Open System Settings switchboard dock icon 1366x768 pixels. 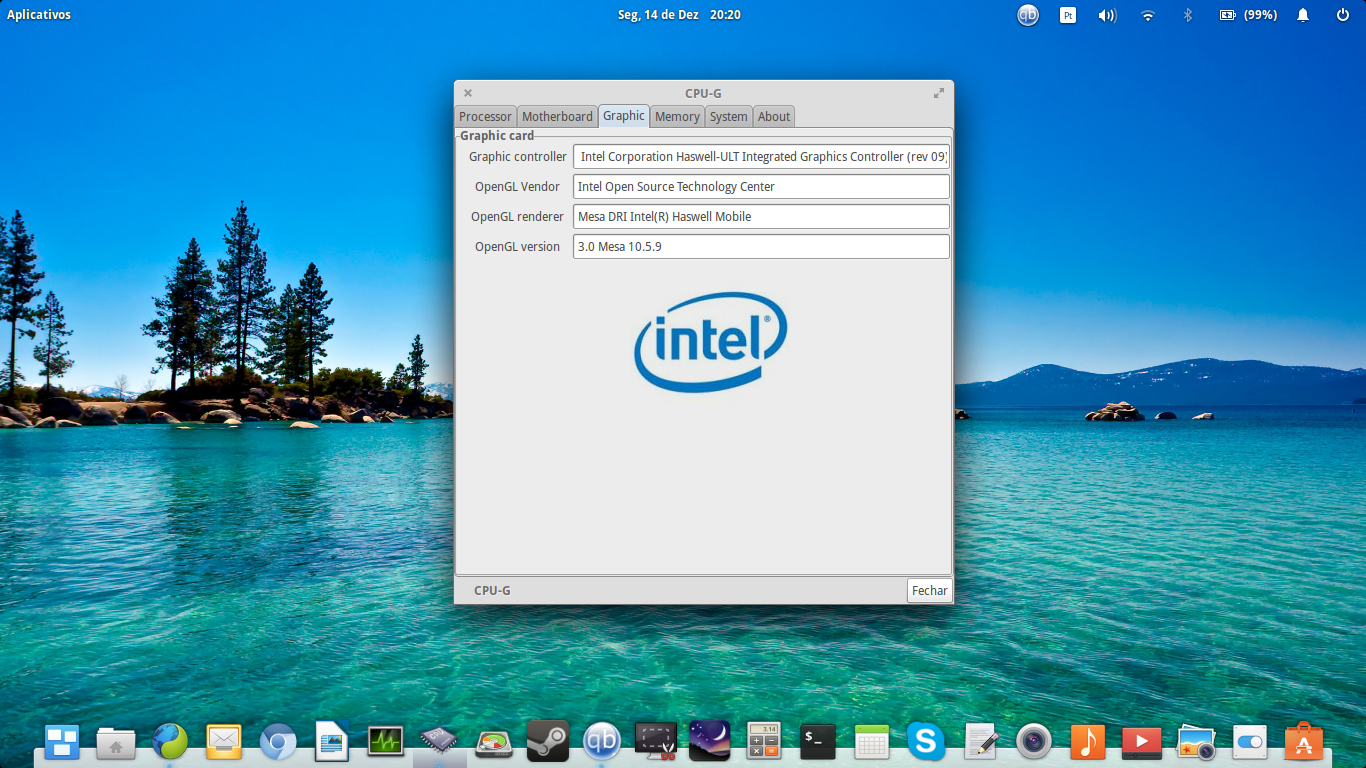[x=1250, y=741]
